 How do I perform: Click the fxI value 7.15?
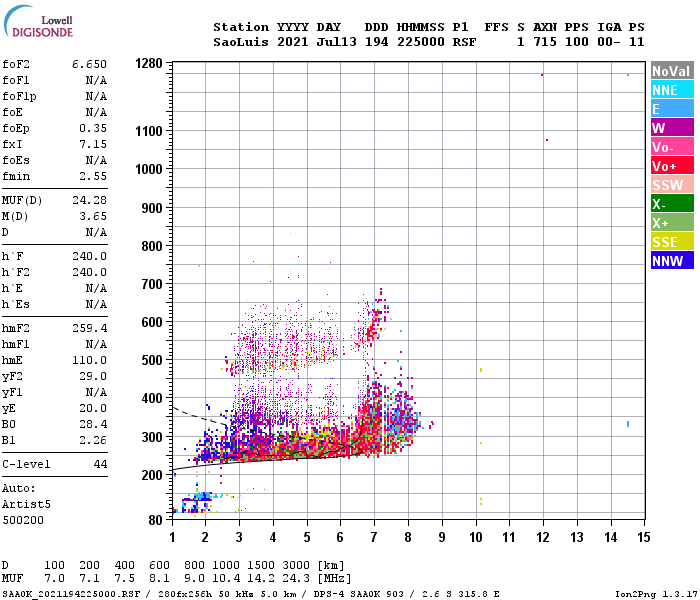(93, 144)
